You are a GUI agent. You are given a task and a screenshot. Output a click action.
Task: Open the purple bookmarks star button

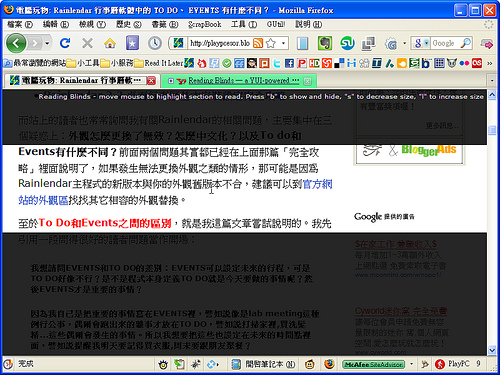(x=132, y=43)
